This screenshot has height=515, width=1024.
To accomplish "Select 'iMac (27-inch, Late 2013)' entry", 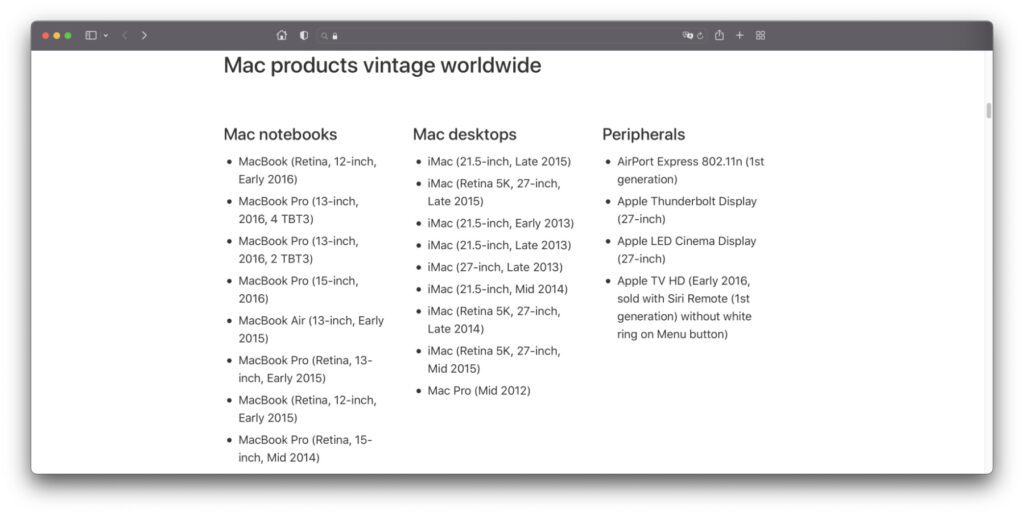I will point(495,267).
